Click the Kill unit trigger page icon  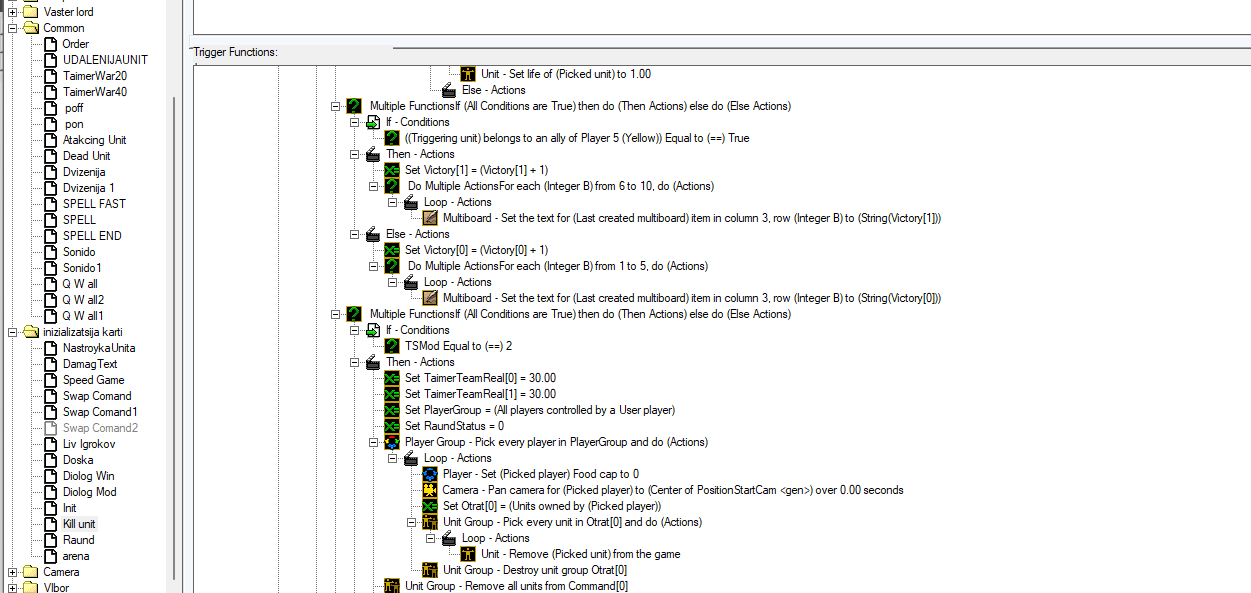[50, 524]
